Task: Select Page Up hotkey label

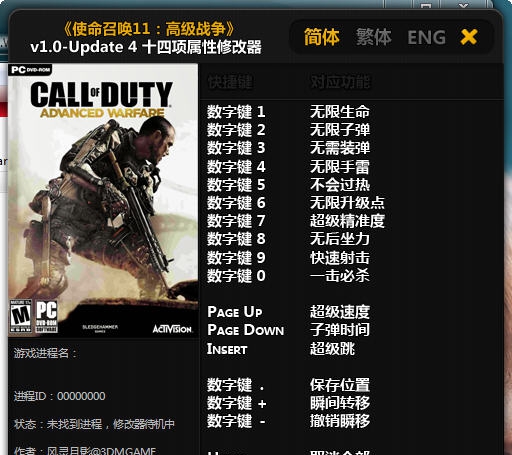Action: tap(235, 312)
